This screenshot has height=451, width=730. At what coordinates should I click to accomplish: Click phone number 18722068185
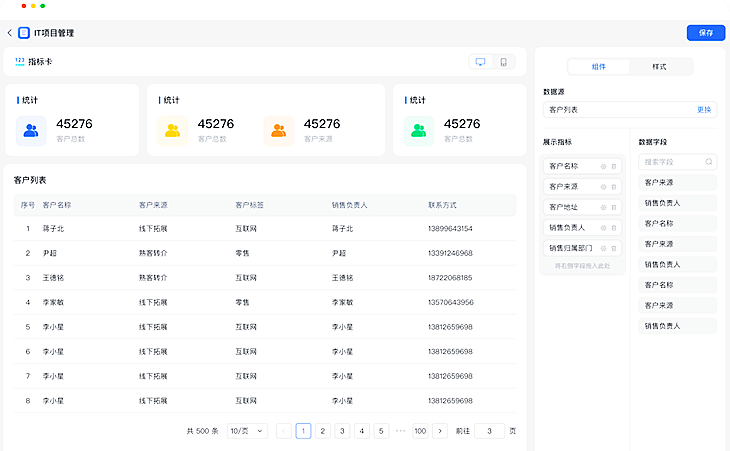point(450,278)
